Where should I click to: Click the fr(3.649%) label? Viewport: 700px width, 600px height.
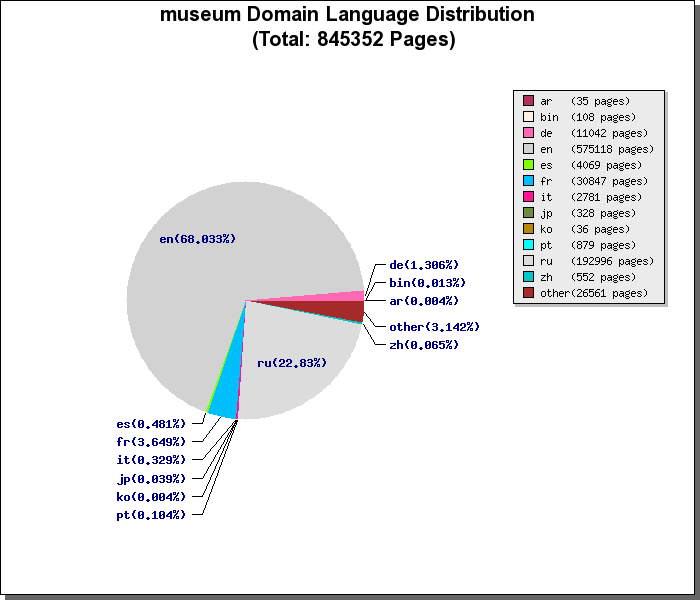(151, 442)
